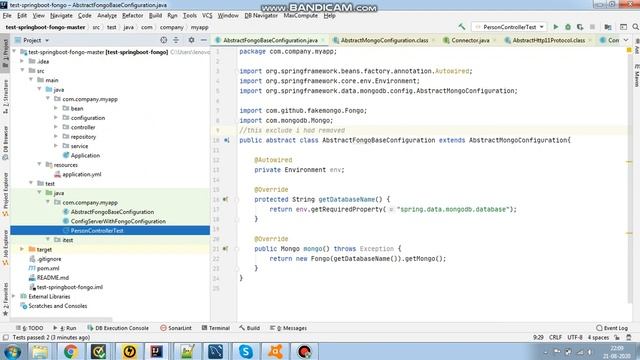This screenshot has height=360, width=640.
Task: Open the TODO tool window
Action: click(x=29, y=328)
